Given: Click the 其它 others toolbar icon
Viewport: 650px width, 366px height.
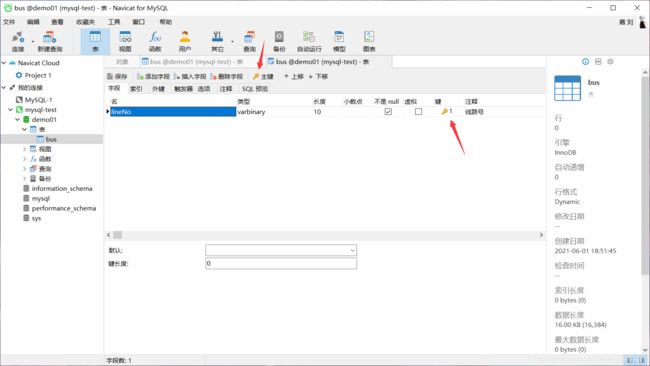Looking at the screenshot, I should click(x=217, y=41).
